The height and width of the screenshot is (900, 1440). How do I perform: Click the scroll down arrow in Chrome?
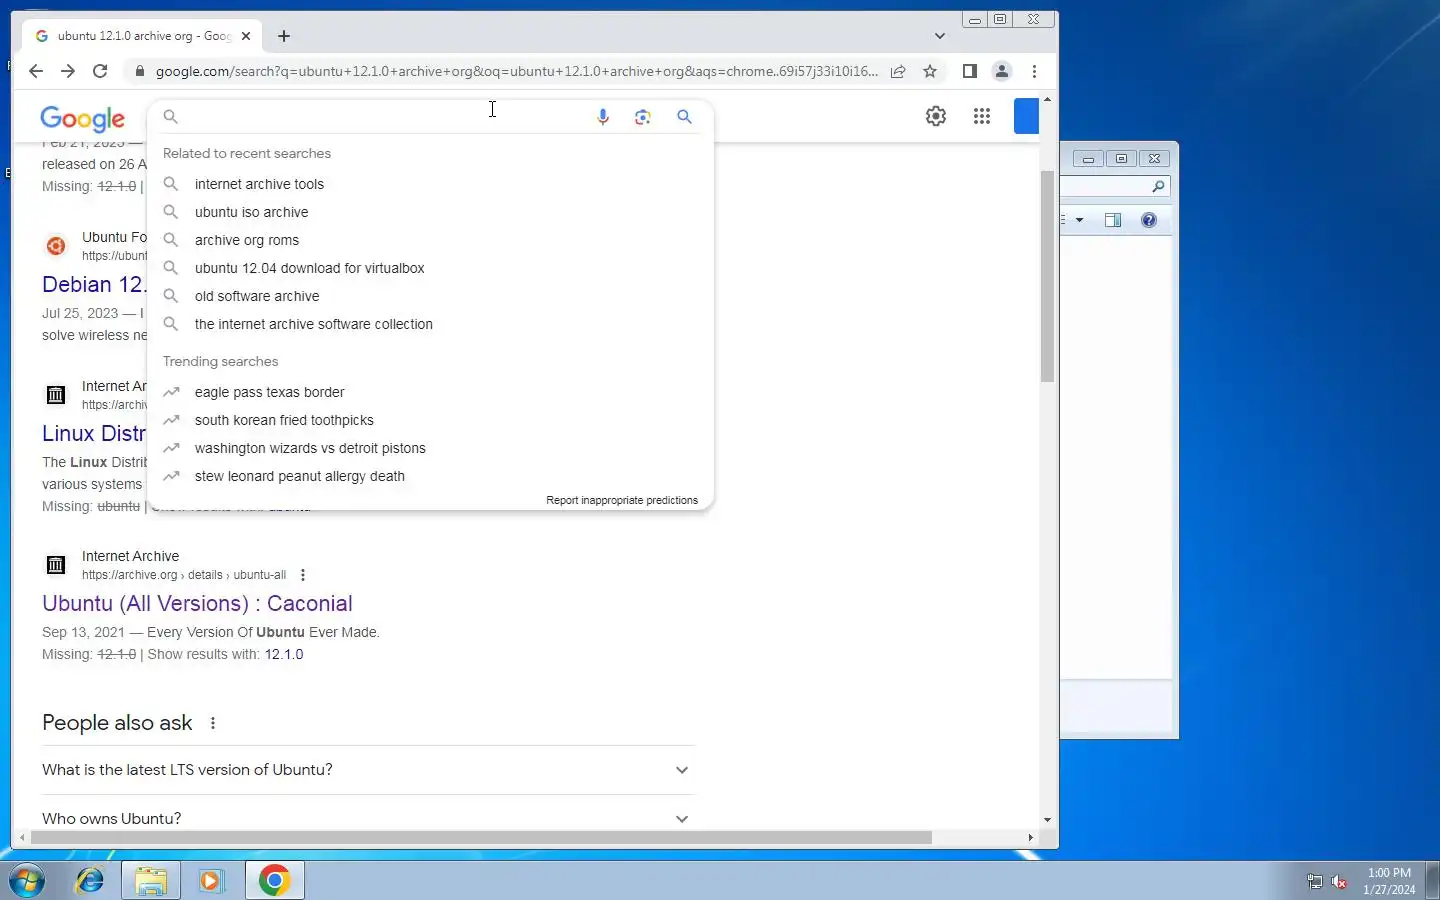click(1047, 820)
